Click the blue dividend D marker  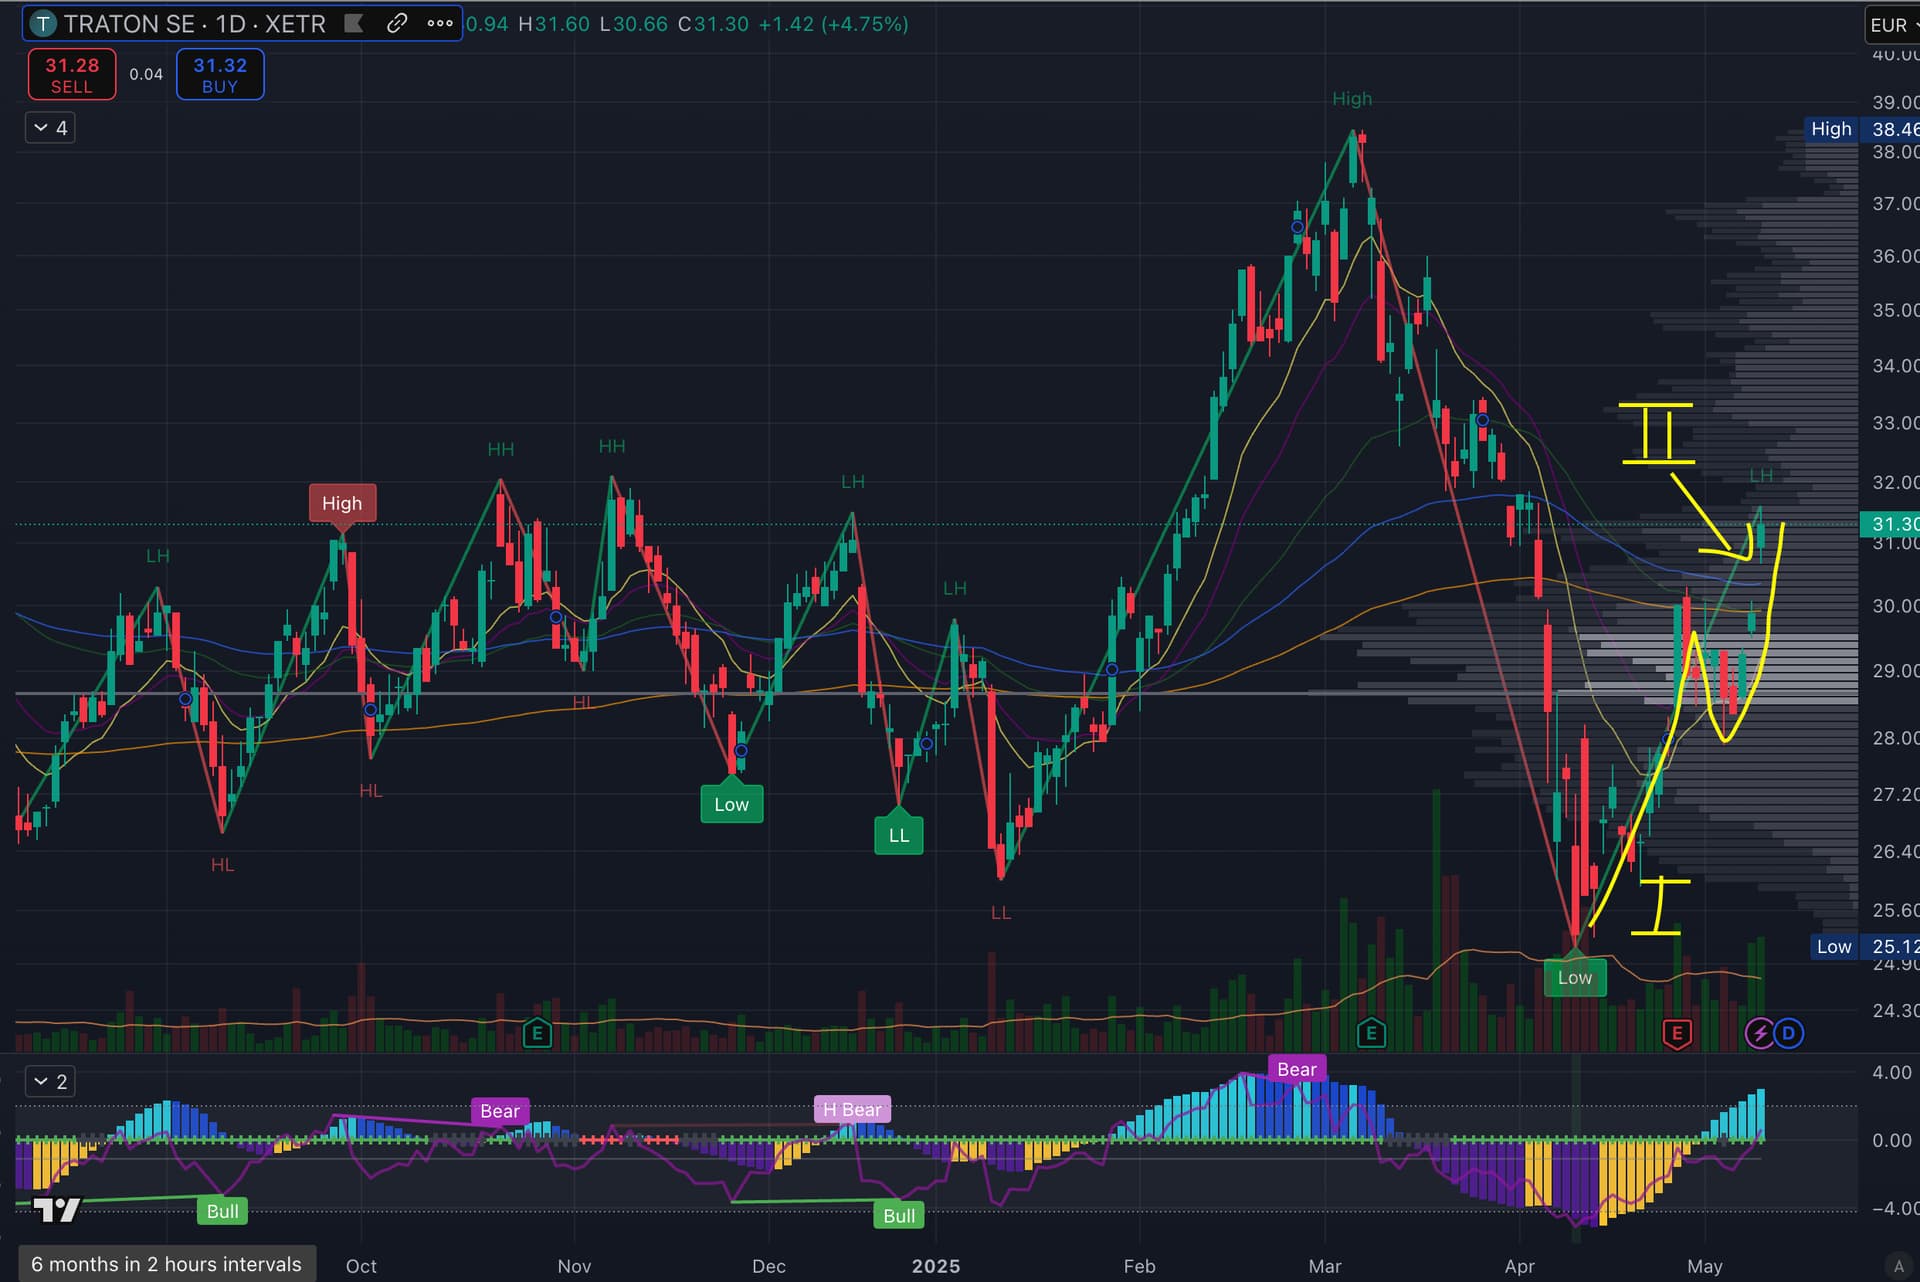click(x=1789, y=1033)
